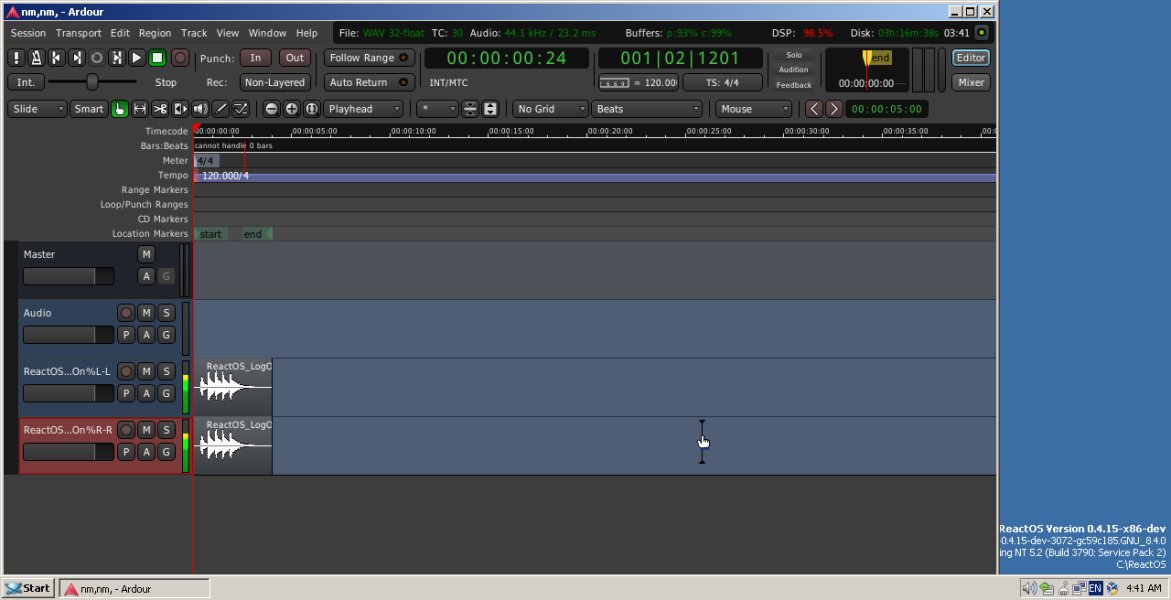
Task: Open the No Grid dropdown
Action: pyautogui.click(x=550, y=109)
